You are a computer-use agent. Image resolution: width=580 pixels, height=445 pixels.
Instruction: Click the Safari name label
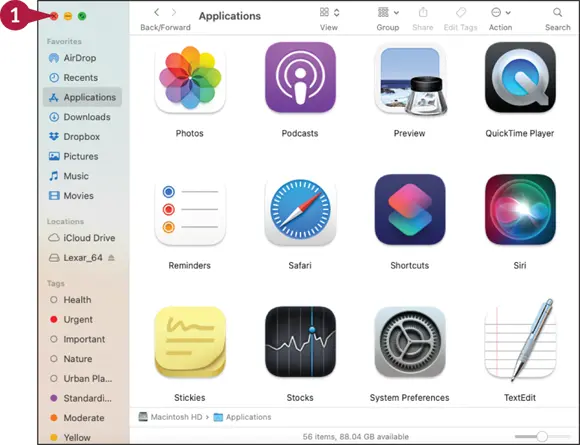(x=300, y=265)
